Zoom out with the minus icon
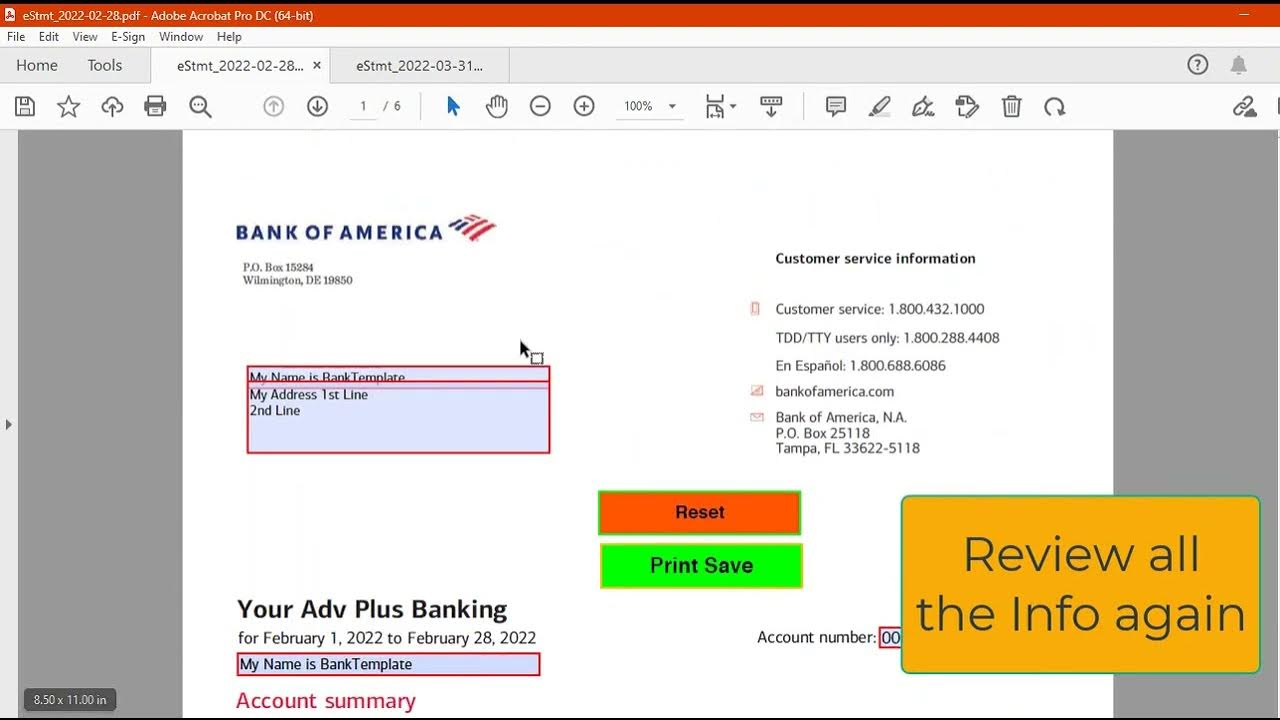Viewport: 1280px width, 720px height. coord(540,106)
